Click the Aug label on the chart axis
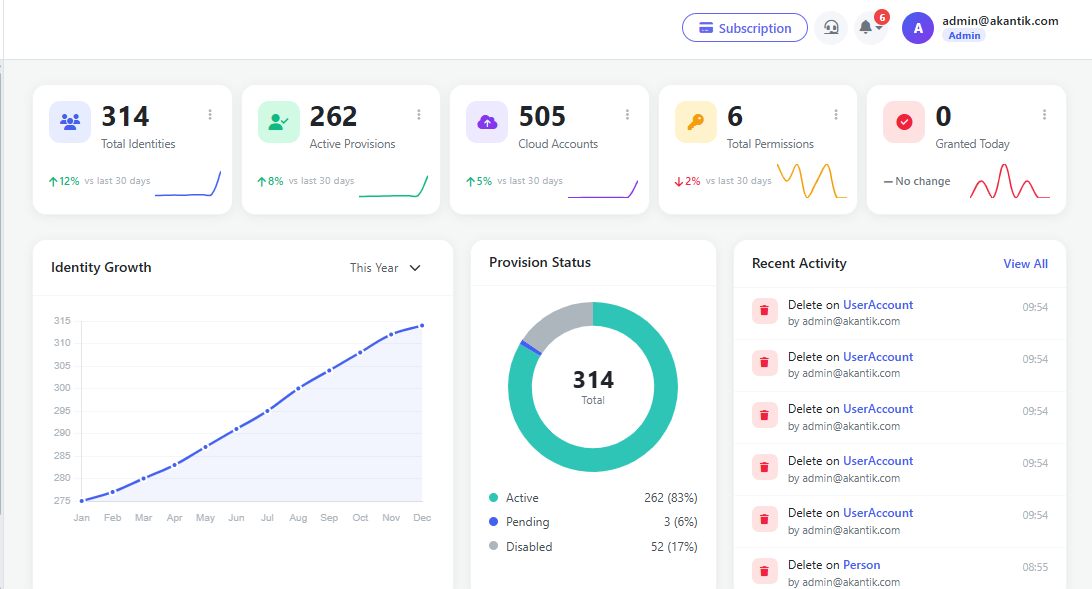The height and width of the screenshot is (589, 1092). click(298, 518)
